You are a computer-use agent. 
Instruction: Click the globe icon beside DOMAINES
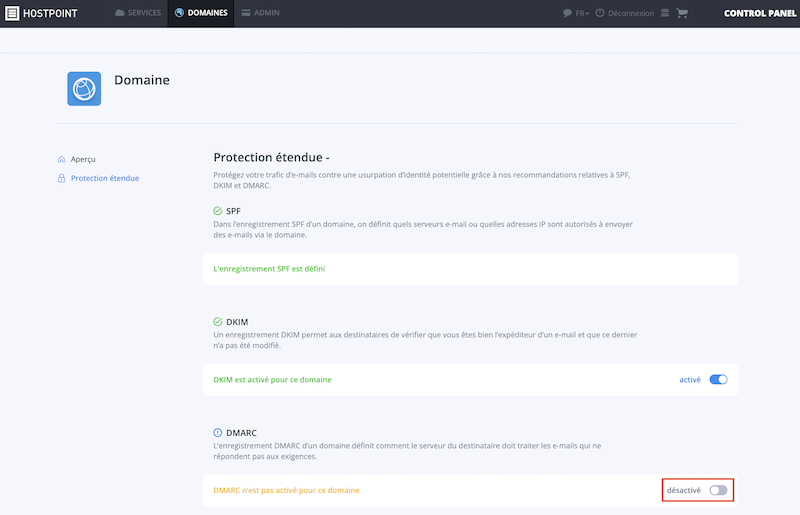coord(179,13)
